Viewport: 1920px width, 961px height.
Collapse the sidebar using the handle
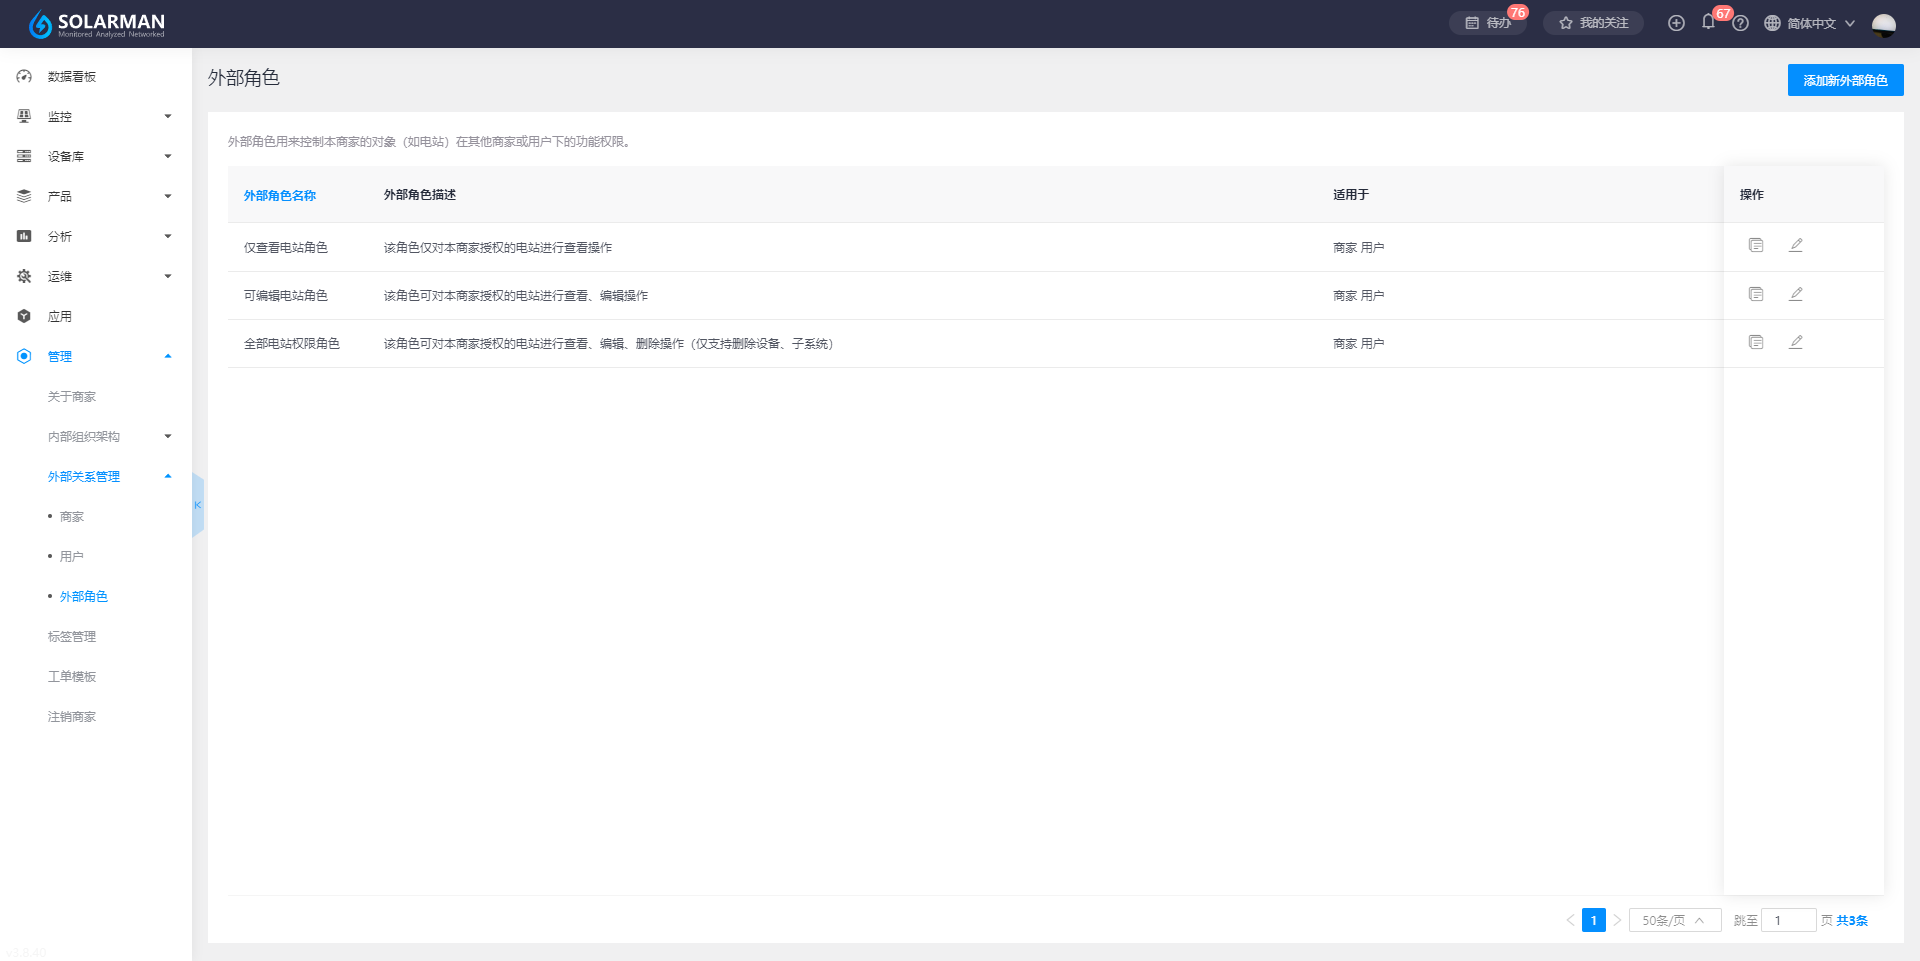coord(198,505)
